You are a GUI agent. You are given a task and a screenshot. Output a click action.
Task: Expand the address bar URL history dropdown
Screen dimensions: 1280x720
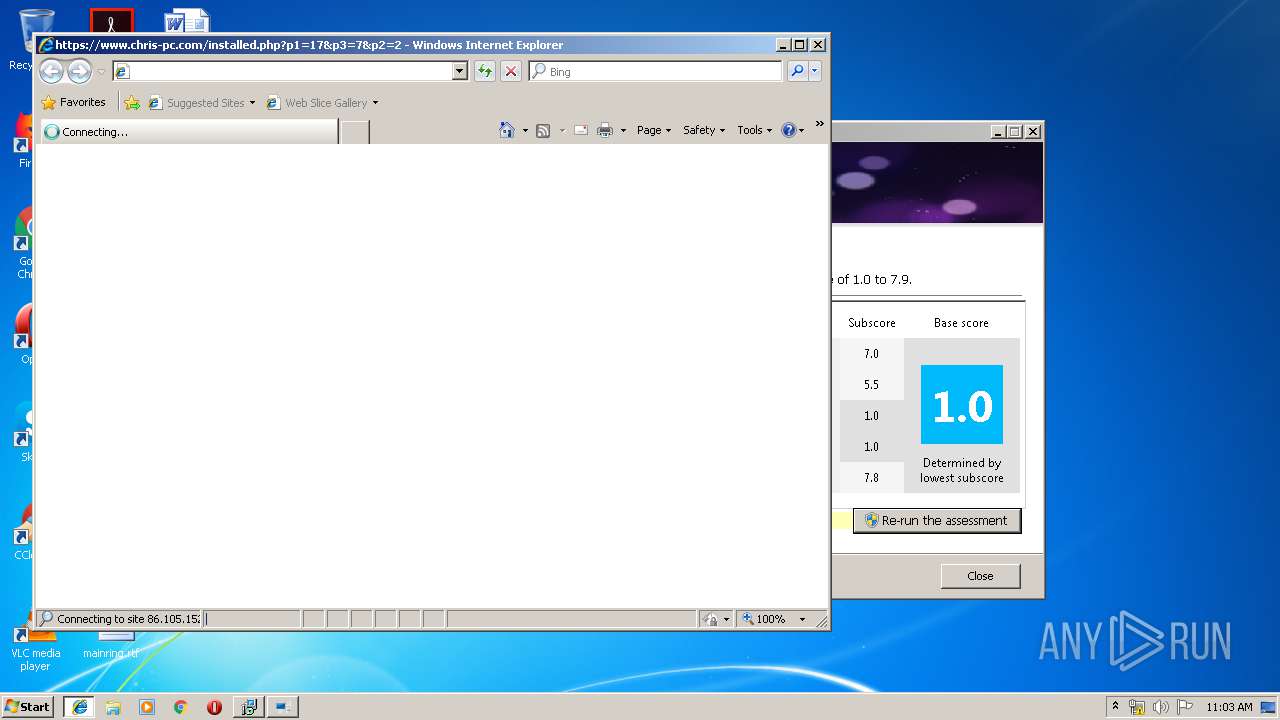tap(460, 71)
